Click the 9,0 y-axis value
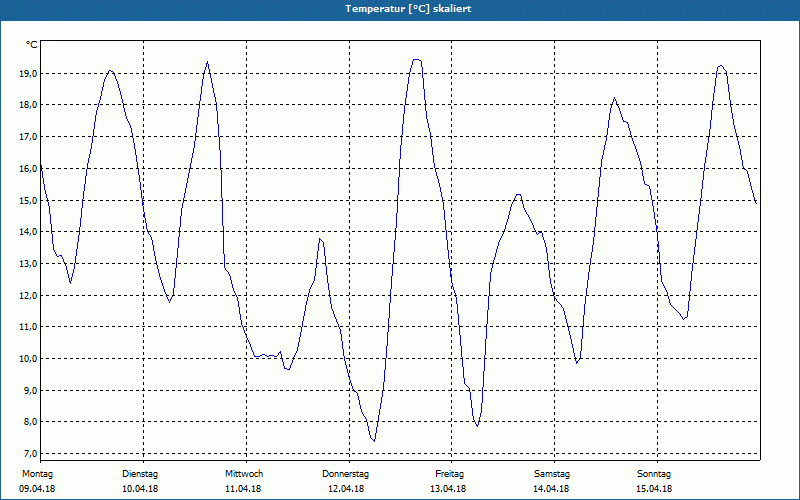This screenshot has height=500, width=800. coord(30,390)
